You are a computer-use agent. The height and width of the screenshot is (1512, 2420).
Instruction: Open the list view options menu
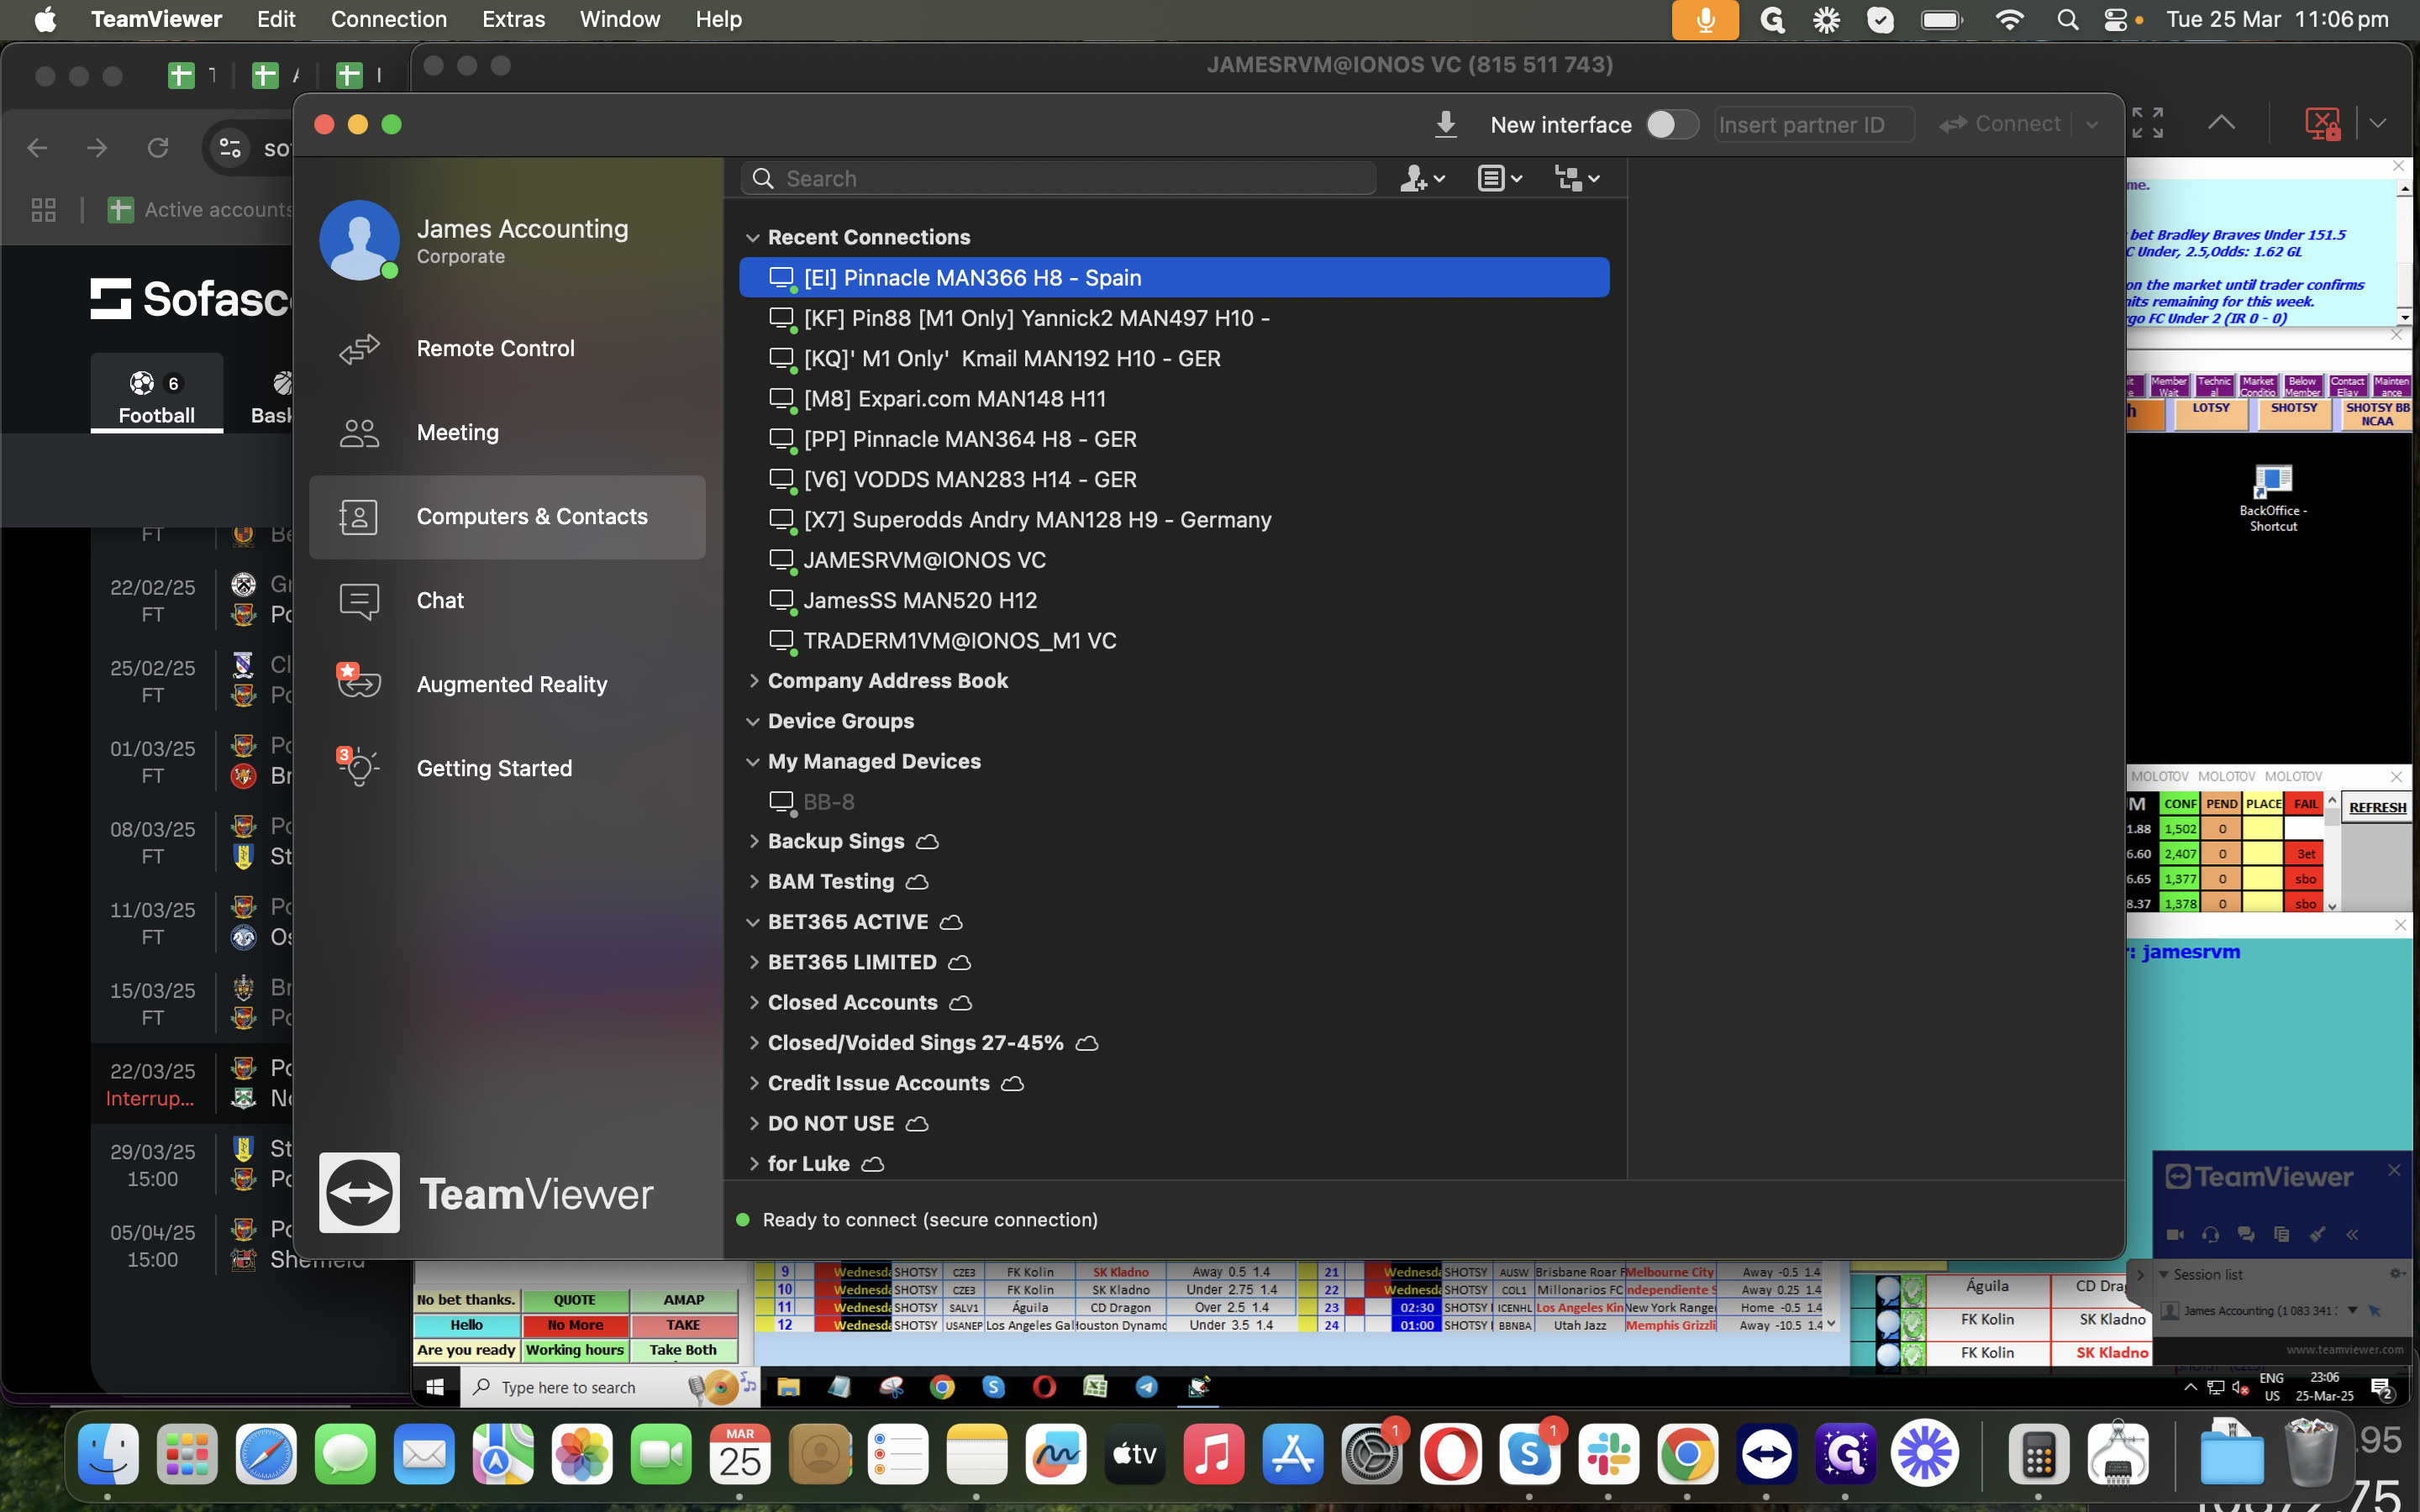click(x=1499, y=178)
